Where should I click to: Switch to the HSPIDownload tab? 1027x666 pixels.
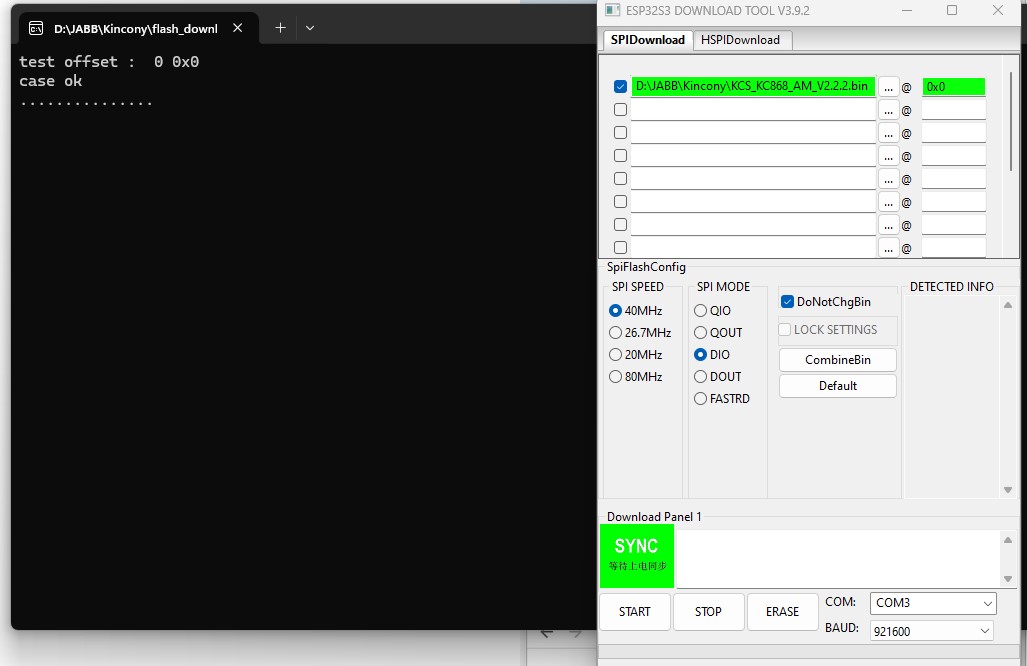click(x=741, y=40)
